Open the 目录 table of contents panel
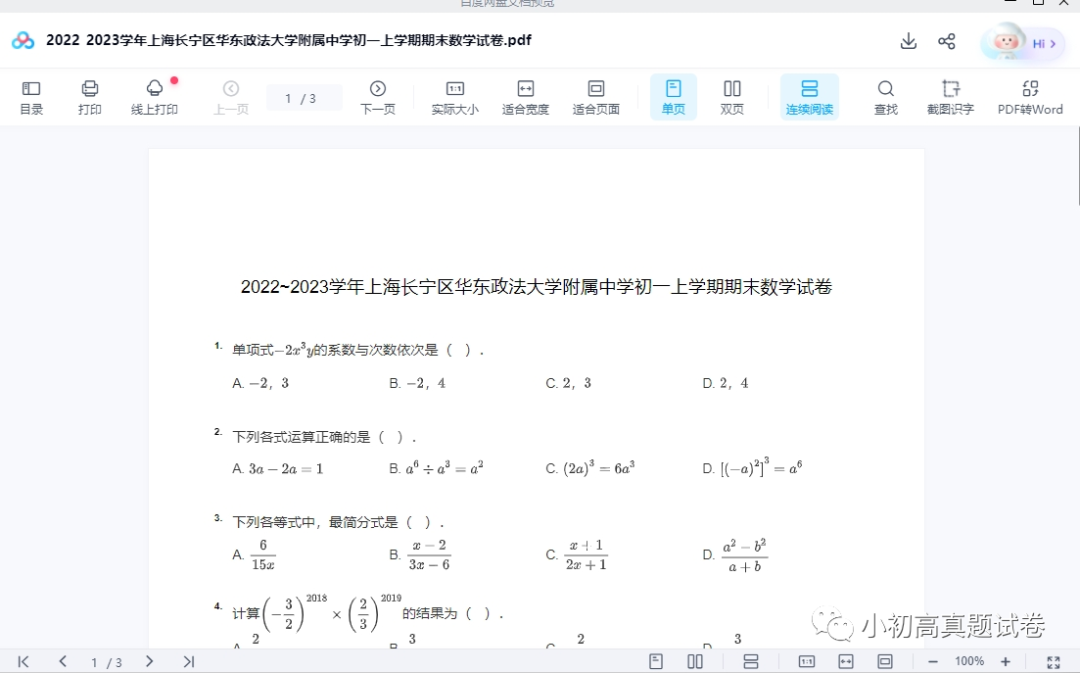 31,98
